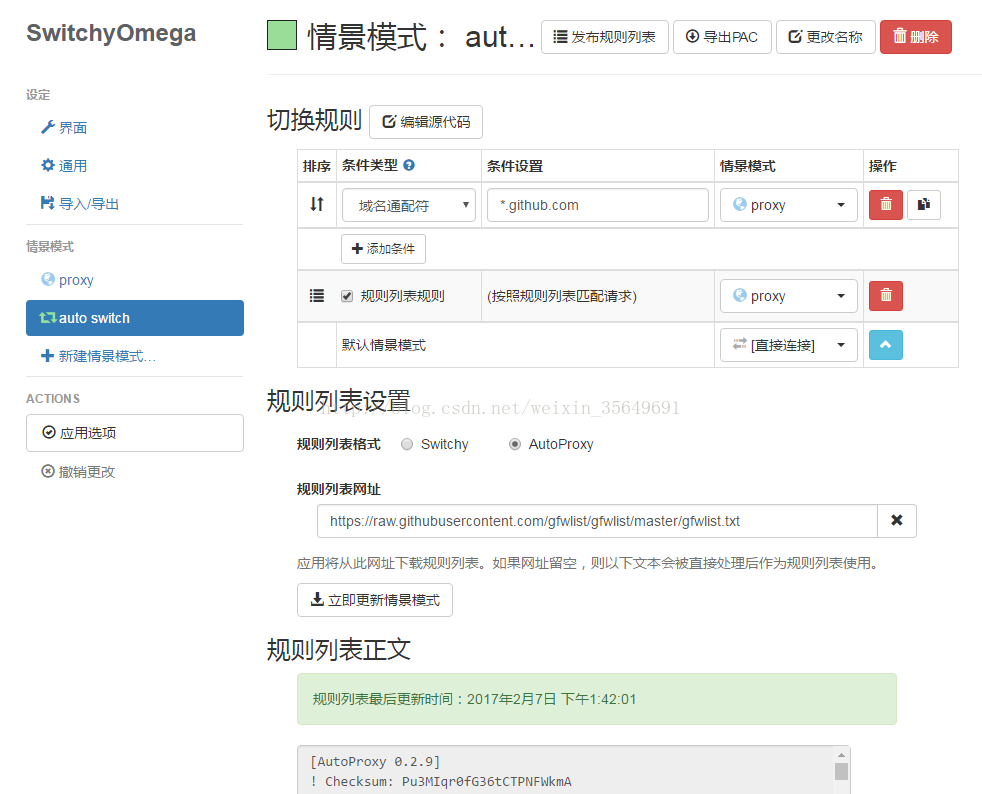The image size is (982, 794).
Task: Click the save icon beside 导入/导出
Action: 48,203
